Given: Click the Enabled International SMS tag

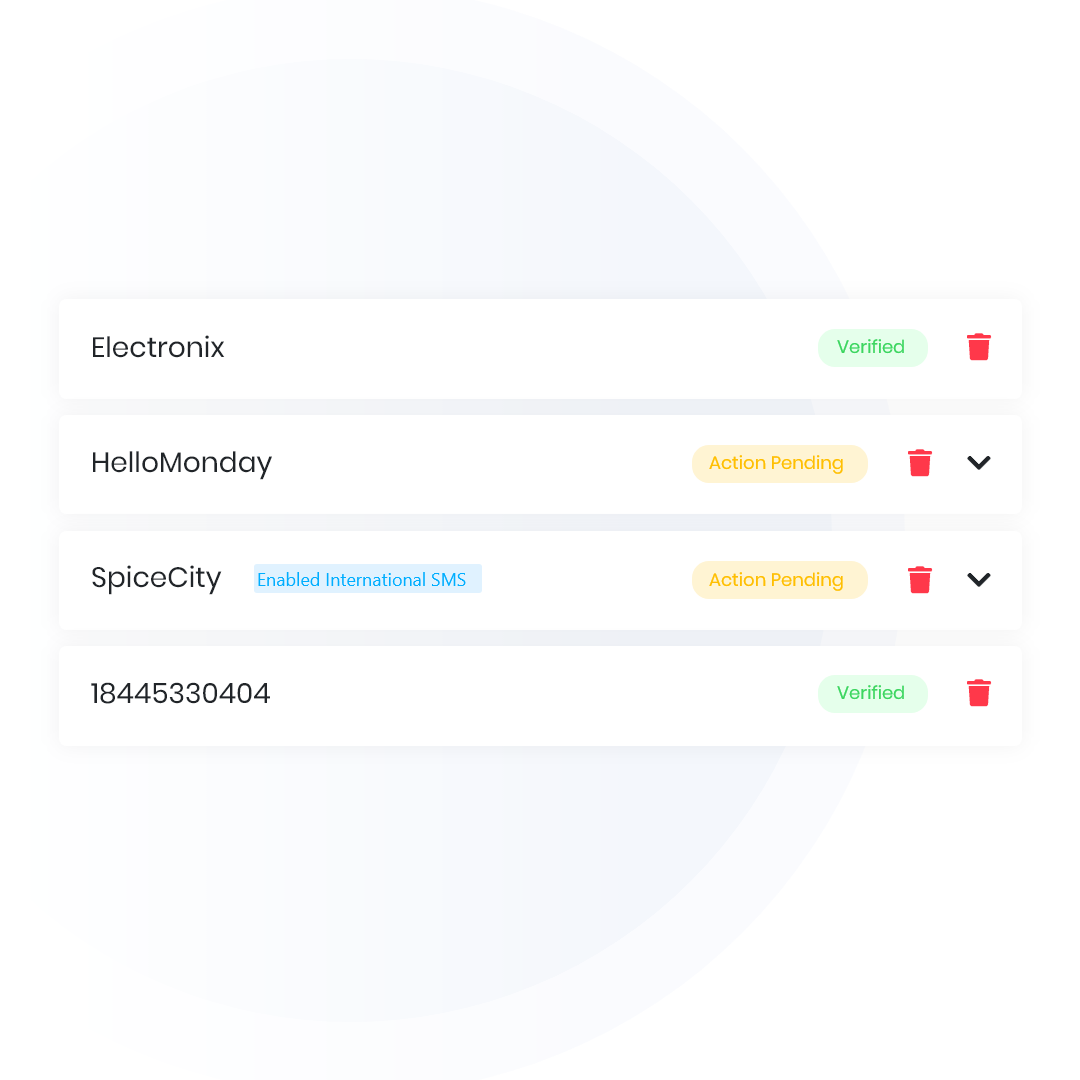Looking at the screenshot, I should (366, 579).
